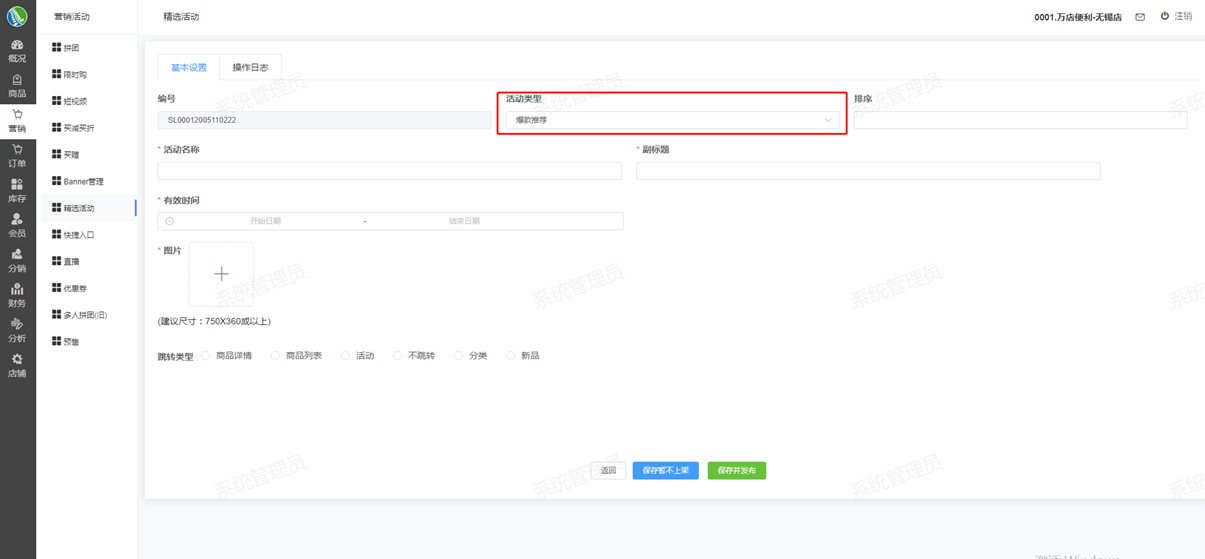This screenshot has height=559, width=1205.
Task: Click the 精选活动 page title in header
Action: [x=181, y=17]
